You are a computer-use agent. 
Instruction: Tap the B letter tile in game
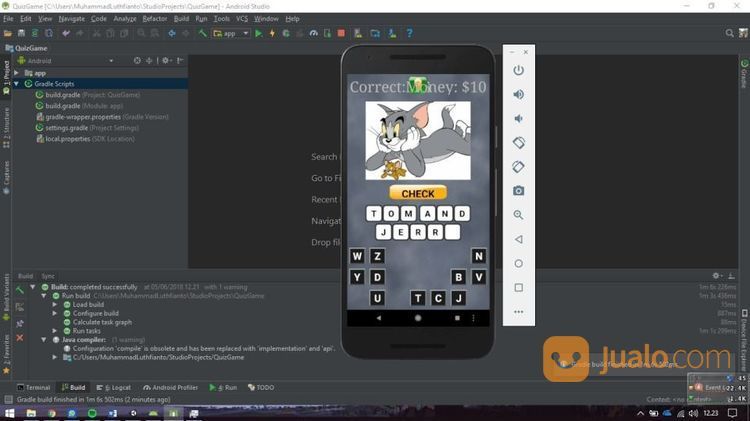coord(459,277)
